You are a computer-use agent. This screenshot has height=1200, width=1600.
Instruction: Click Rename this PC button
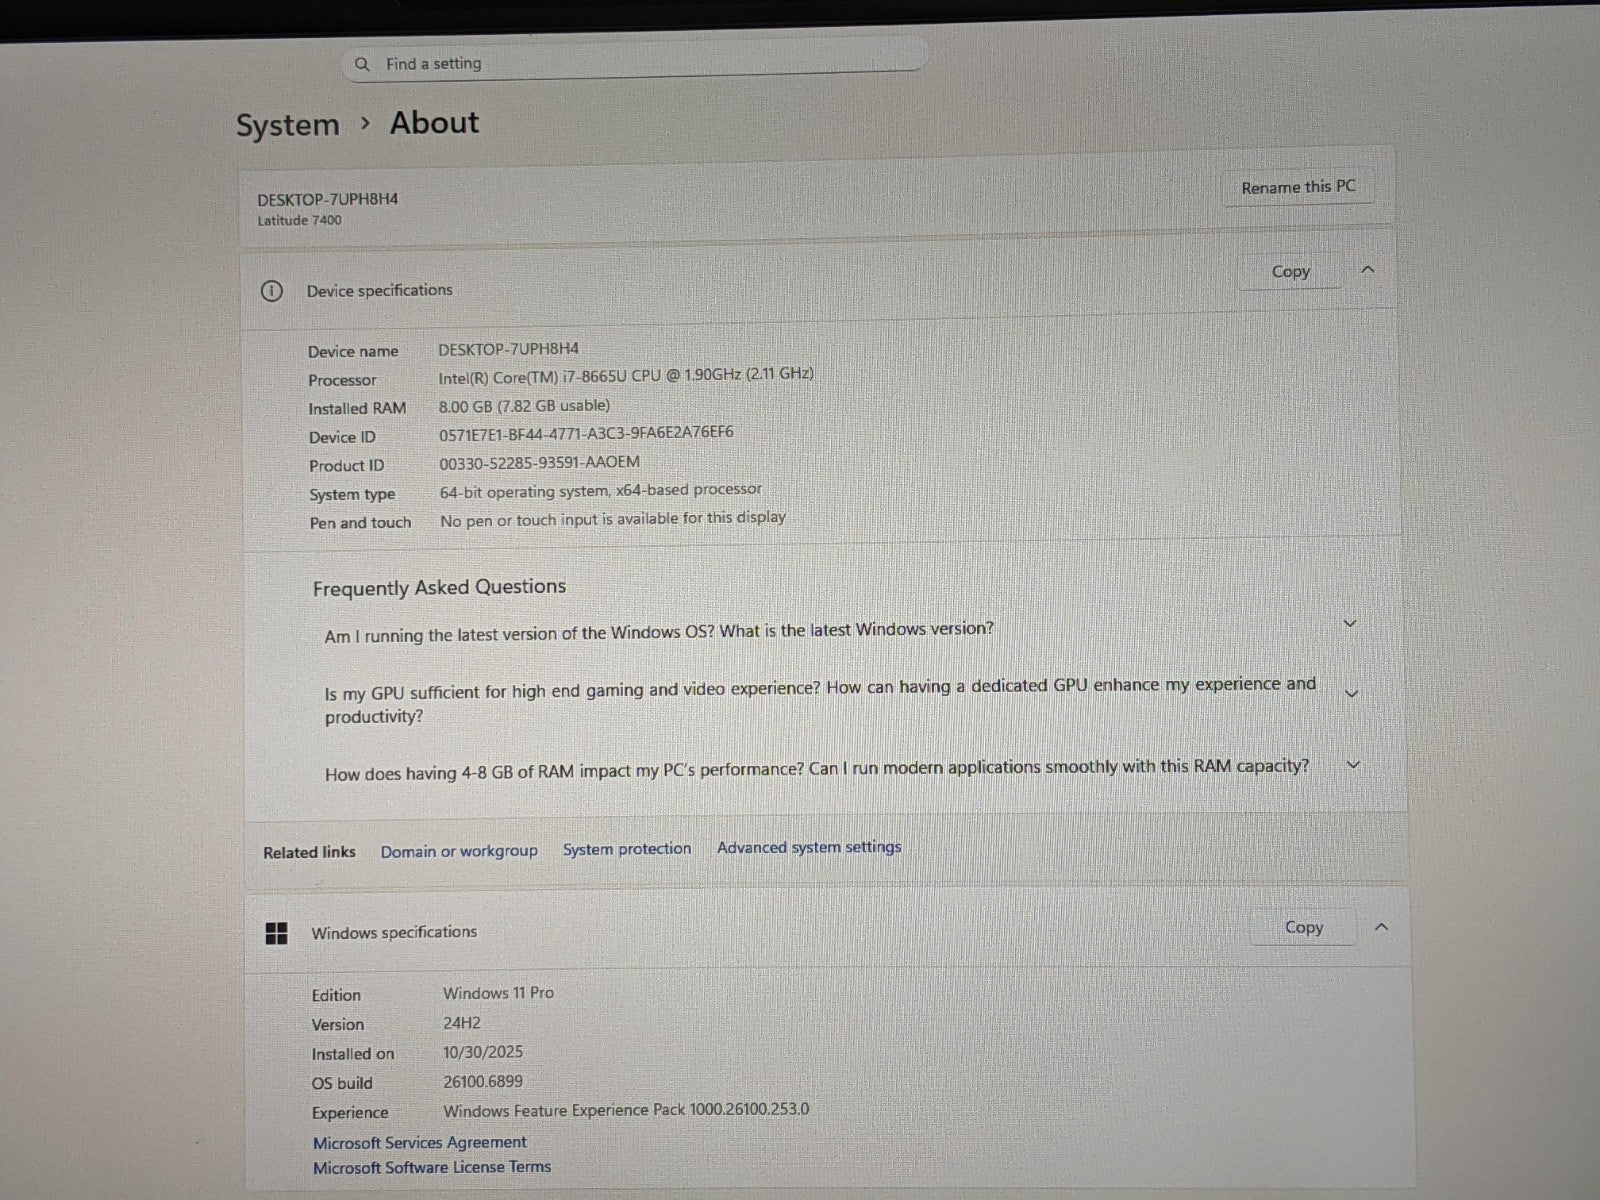(1297, 187)
